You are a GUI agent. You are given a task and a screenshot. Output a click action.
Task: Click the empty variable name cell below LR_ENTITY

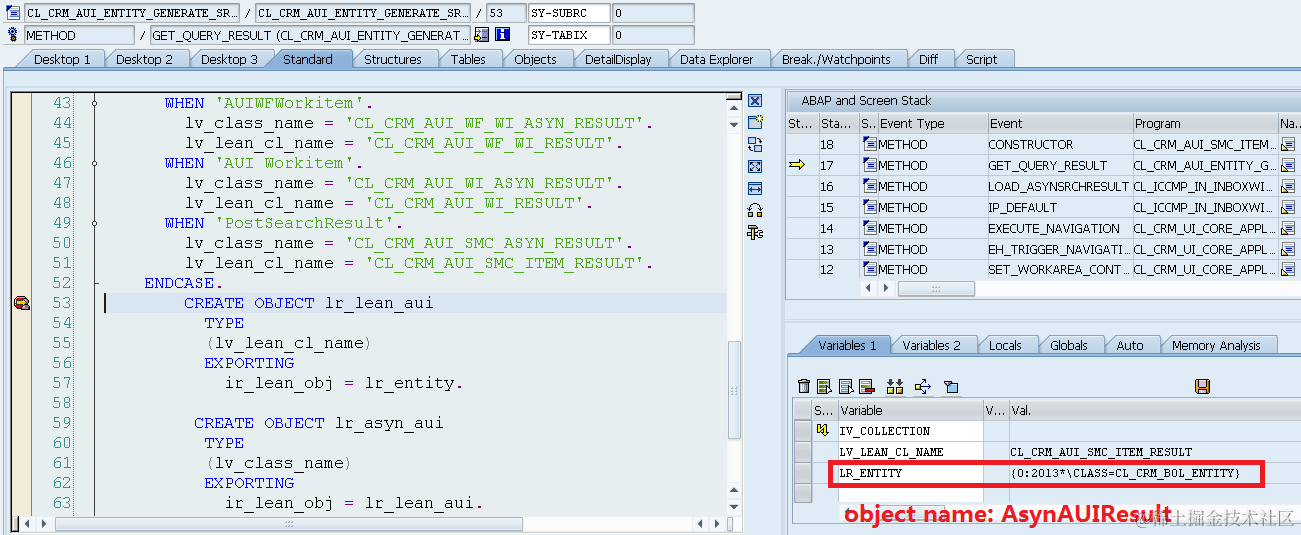tap(910, 494)
